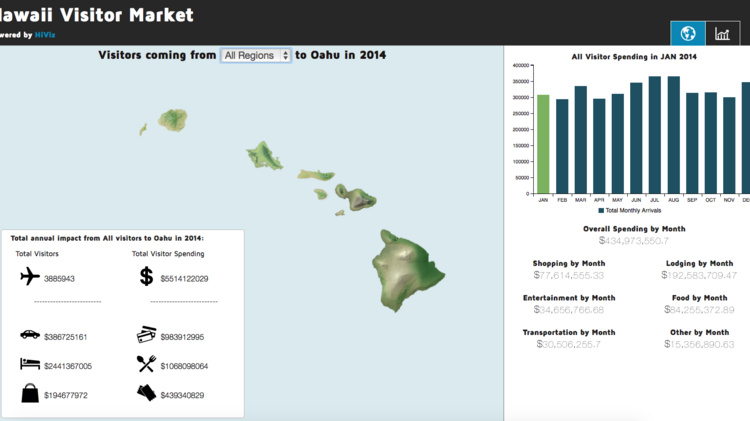Open the All Regions dropdown
The width and height of the screenshot is (750, 421).
point(256,56)
